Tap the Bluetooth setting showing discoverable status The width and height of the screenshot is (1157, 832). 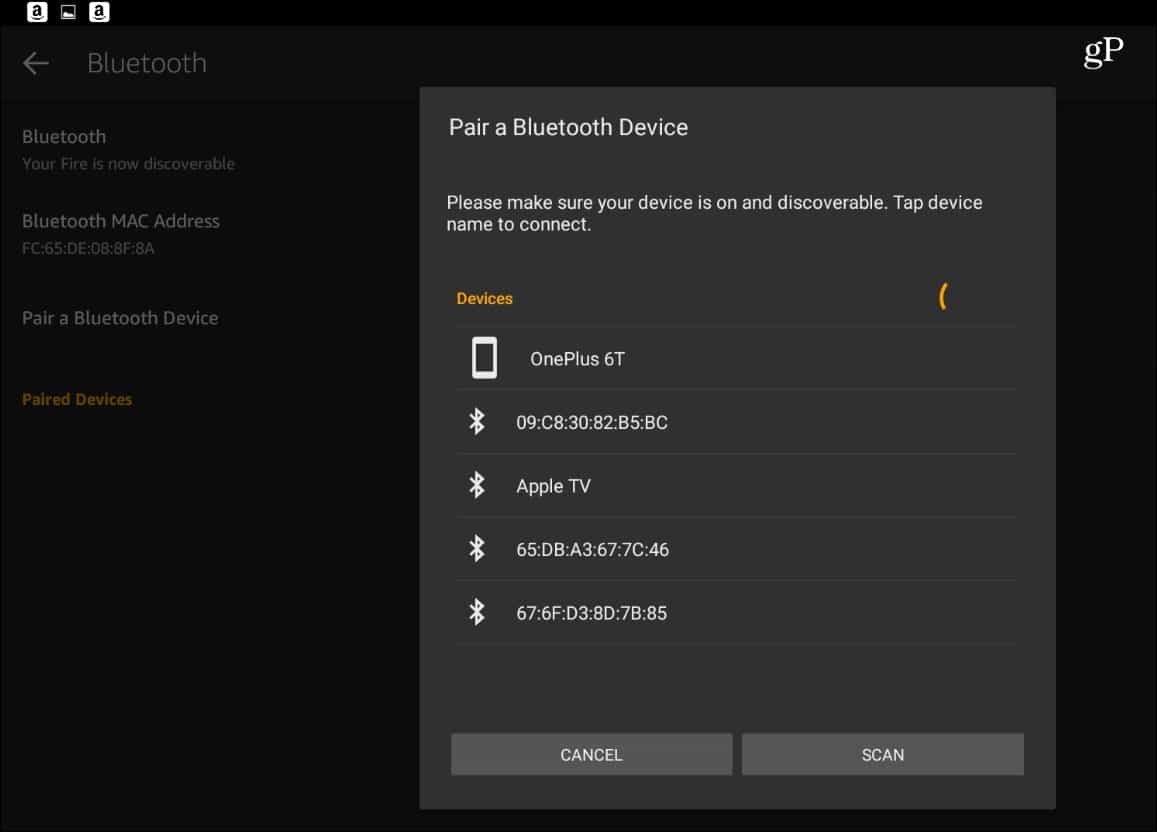click(x=128, y=150)
